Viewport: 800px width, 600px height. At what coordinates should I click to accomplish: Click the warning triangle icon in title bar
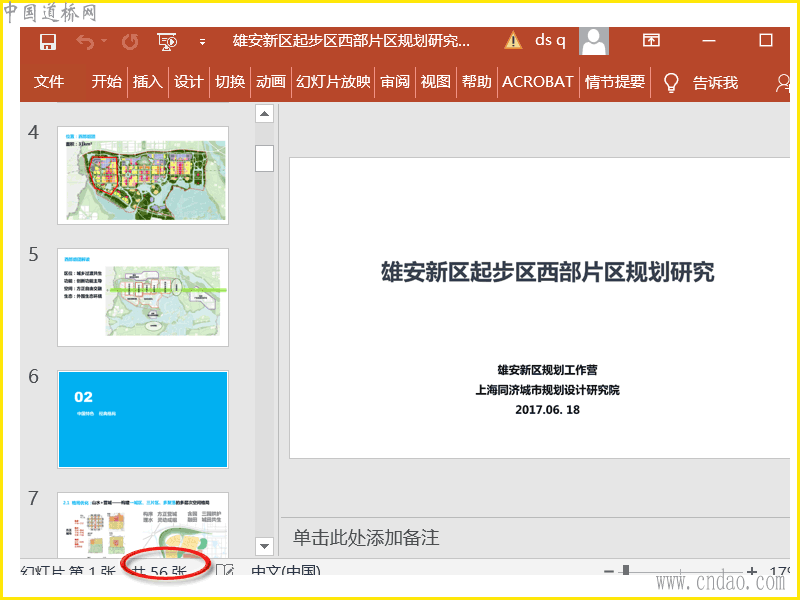pos(513,41)
